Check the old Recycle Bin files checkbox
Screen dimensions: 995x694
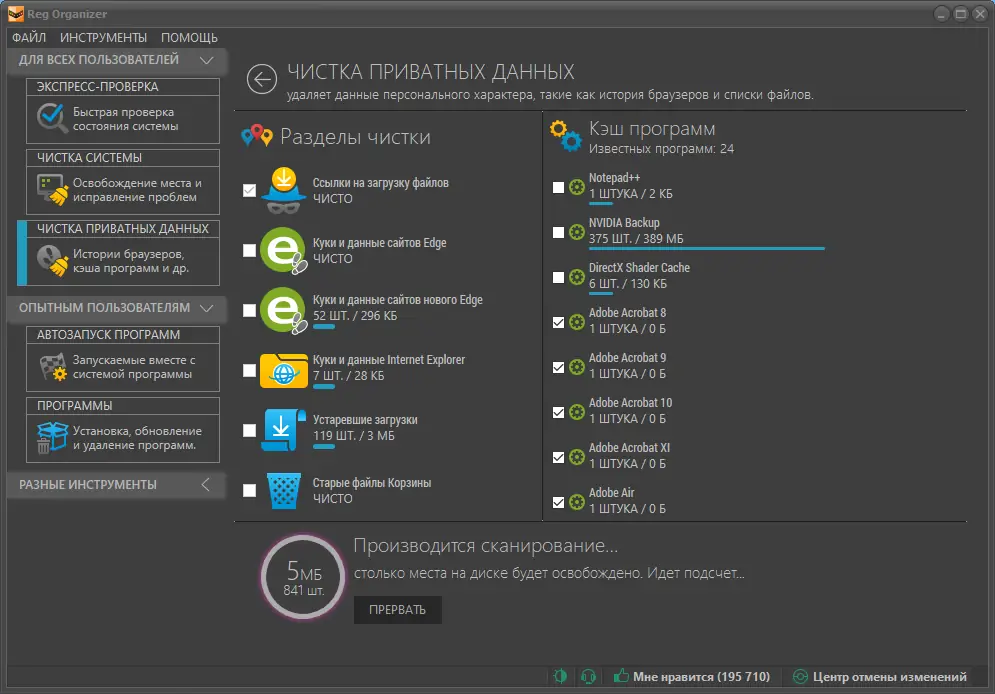(249, 490)
